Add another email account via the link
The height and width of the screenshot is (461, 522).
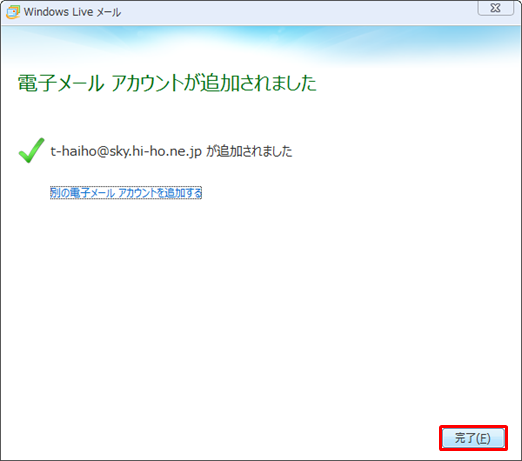point(126,193)
